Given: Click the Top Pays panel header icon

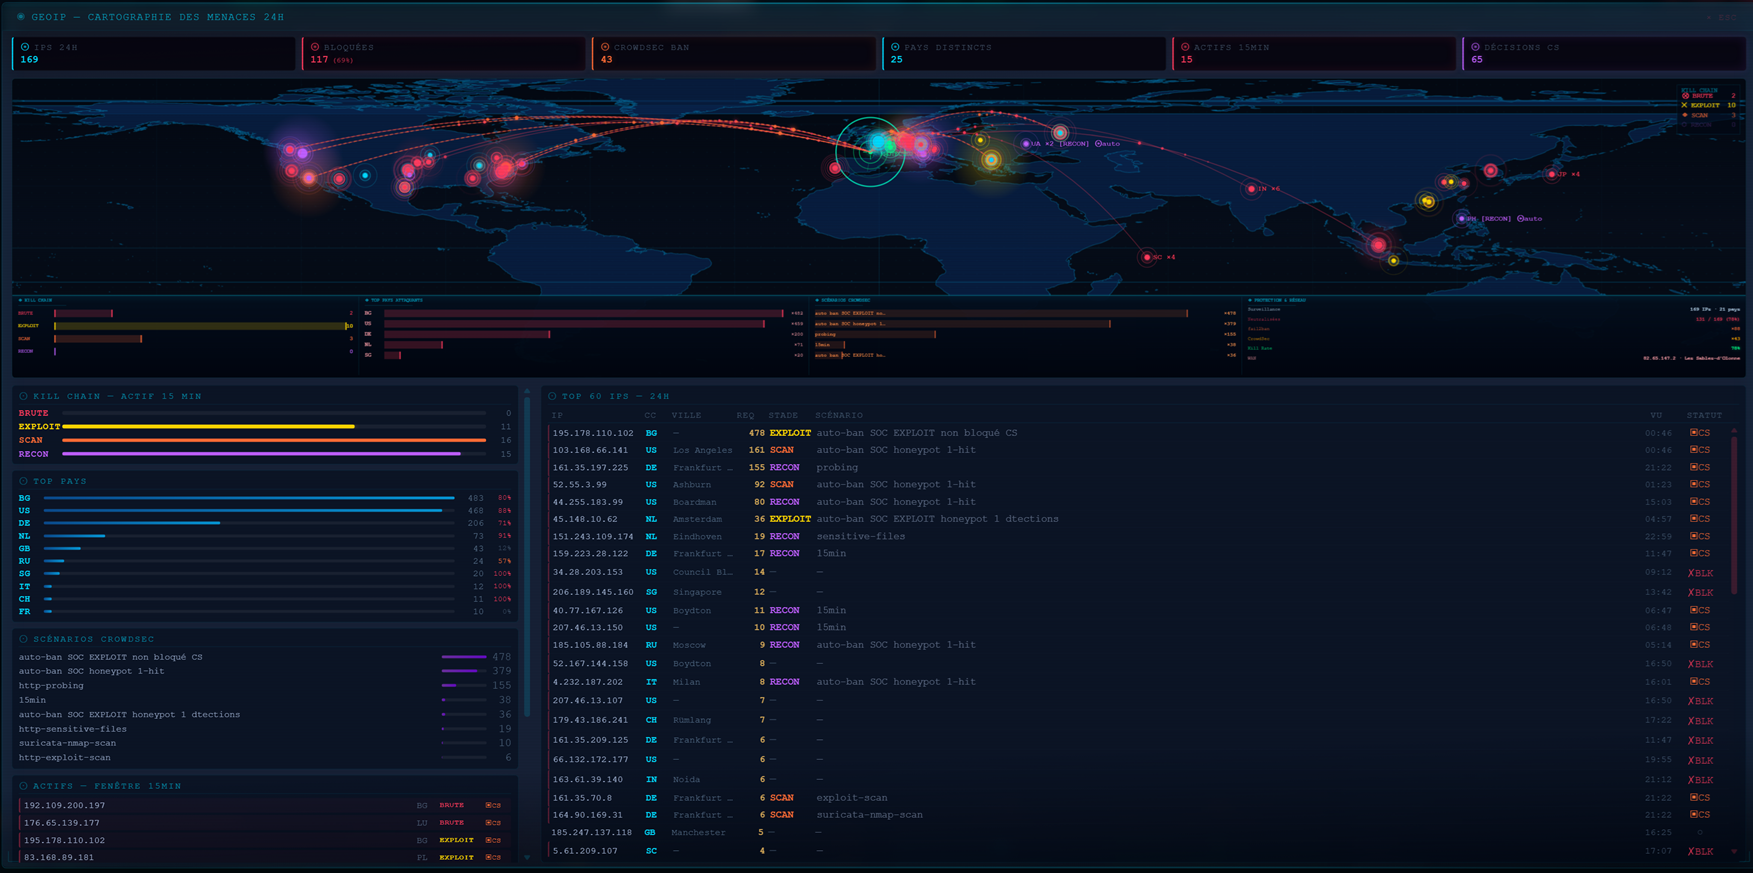Looking at the screenshot, I should (x=24, y=481).
